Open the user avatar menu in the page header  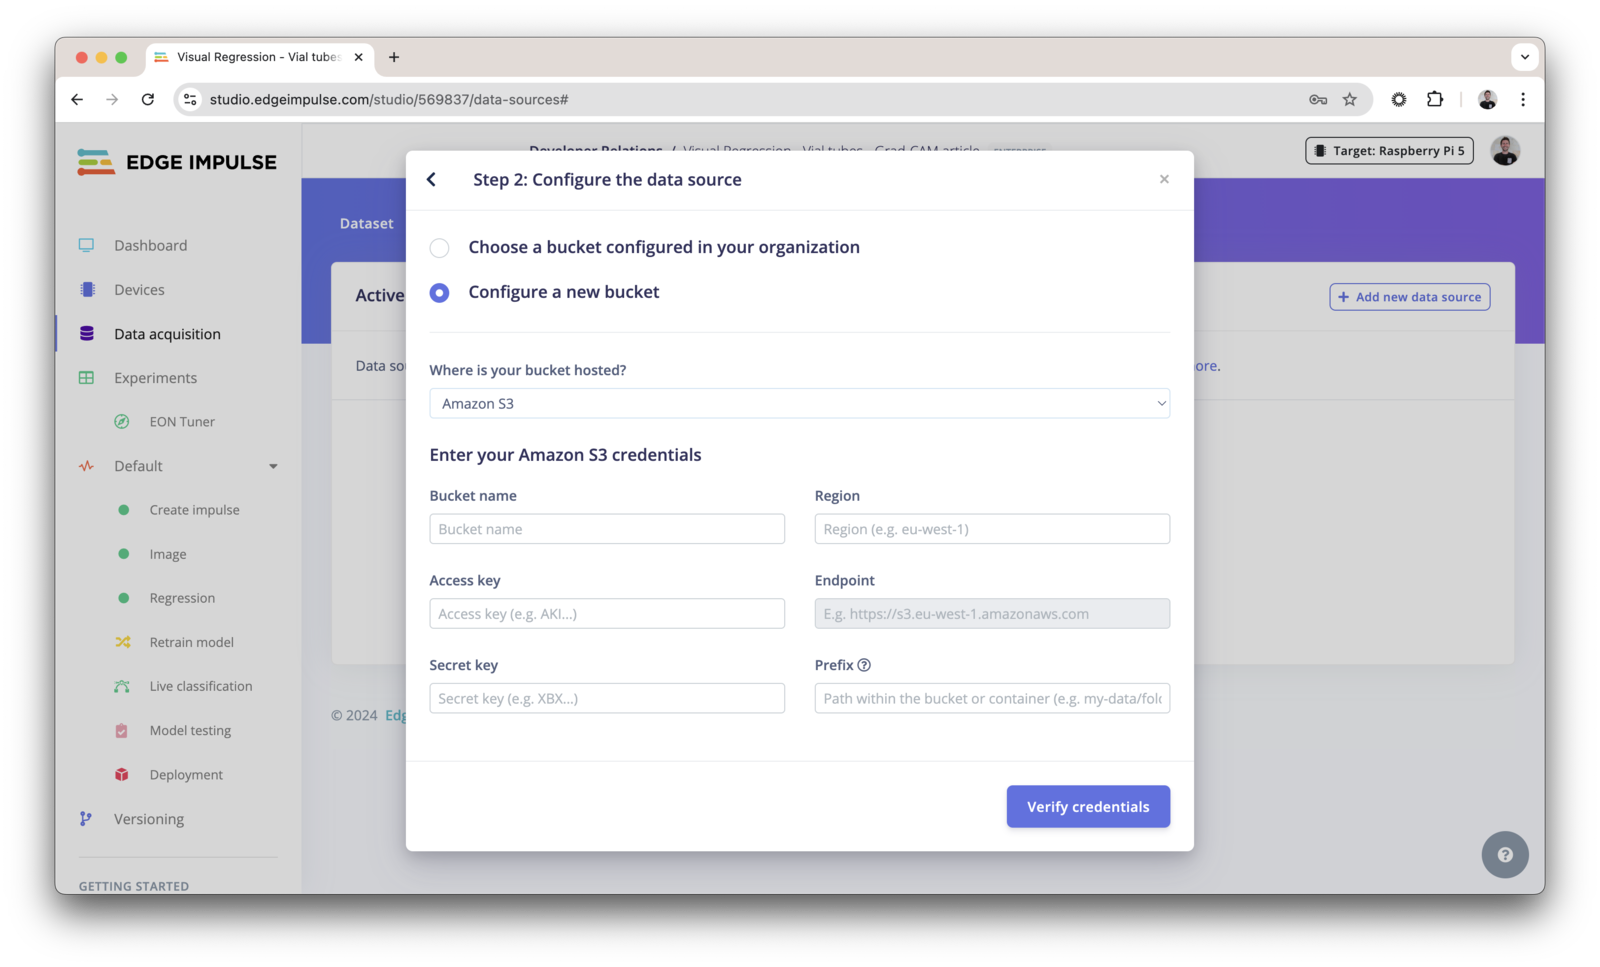1505,151
